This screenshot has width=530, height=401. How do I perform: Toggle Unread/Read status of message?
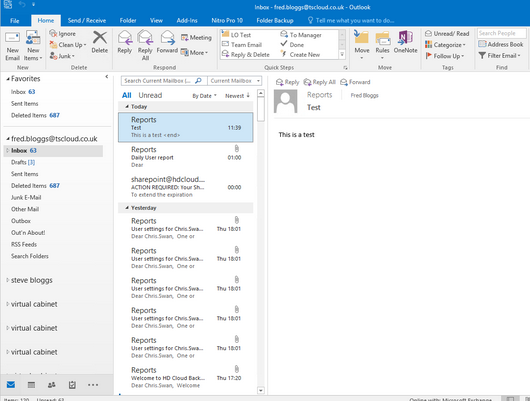[x=447, y=33]
